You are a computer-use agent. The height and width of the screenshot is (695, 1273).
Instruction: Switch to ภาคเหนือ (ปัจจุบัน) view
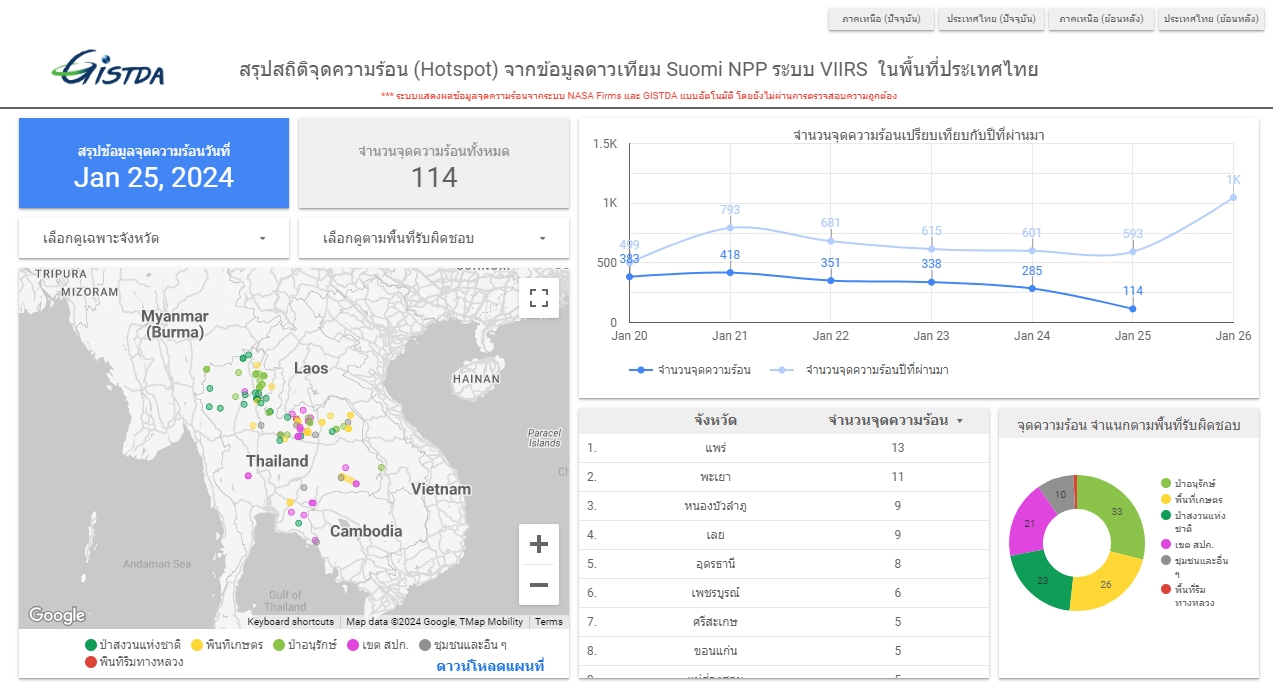click(x=881, y=19)
